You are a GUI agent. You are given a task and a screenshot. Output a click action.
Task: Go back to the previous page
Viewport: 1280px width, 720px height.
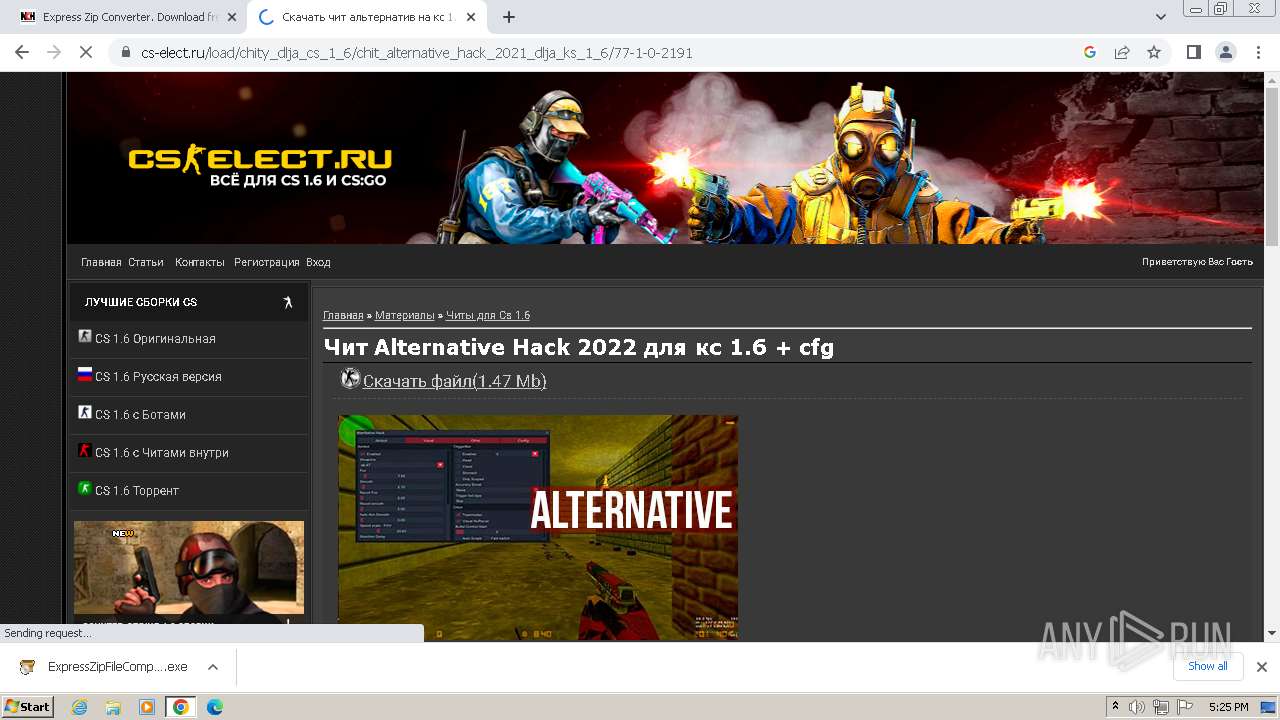[x=22, y=52]
